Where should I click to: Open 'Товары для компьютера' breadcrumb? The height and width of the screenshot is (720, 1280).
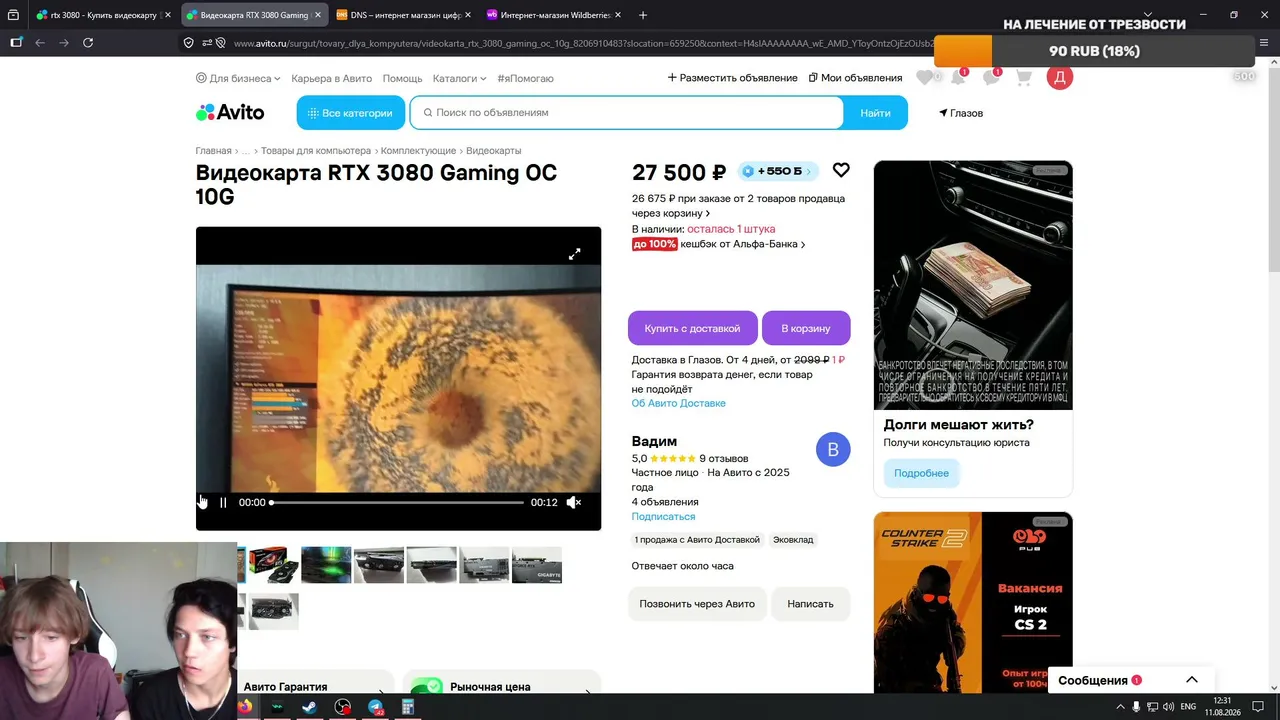(x=316, y=151)
